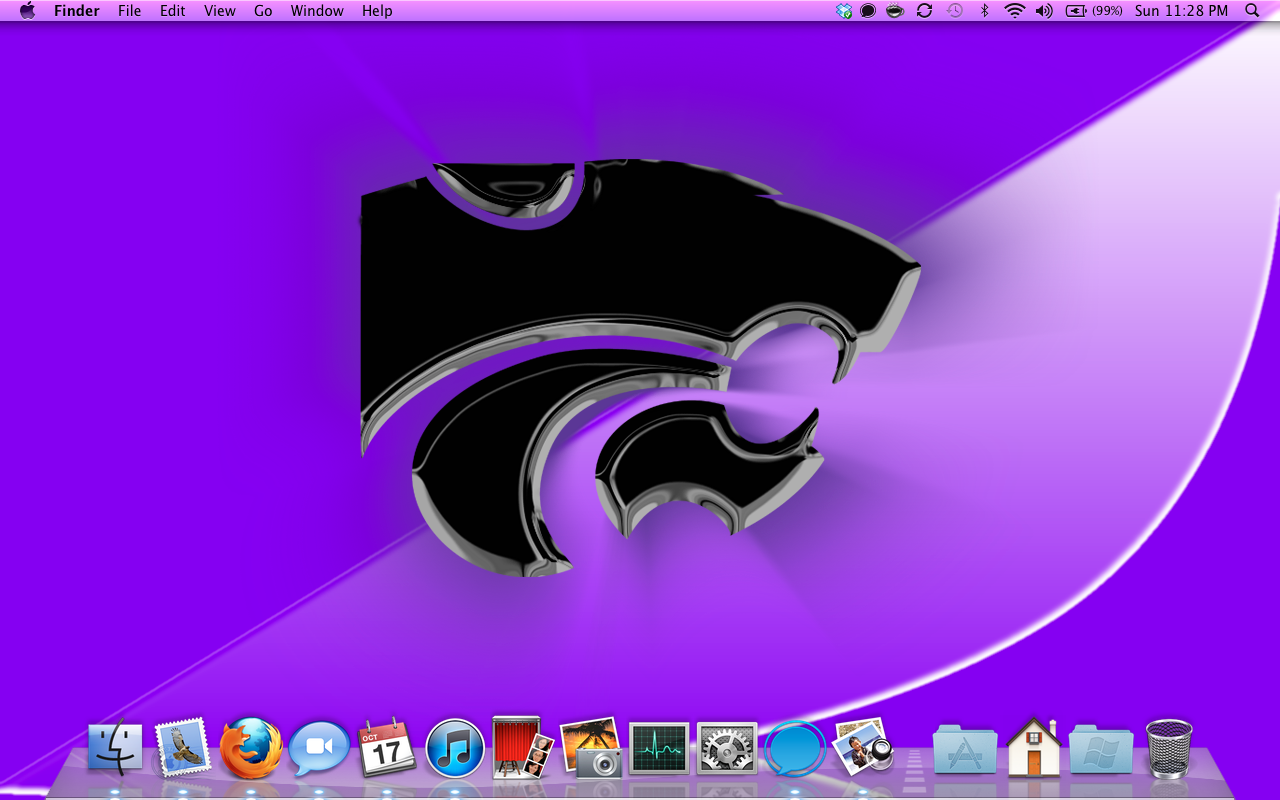Open the Wi-Fi AirPort status menu
The width and height of the screenshot is (1280, 800).
click(1015, 11)
